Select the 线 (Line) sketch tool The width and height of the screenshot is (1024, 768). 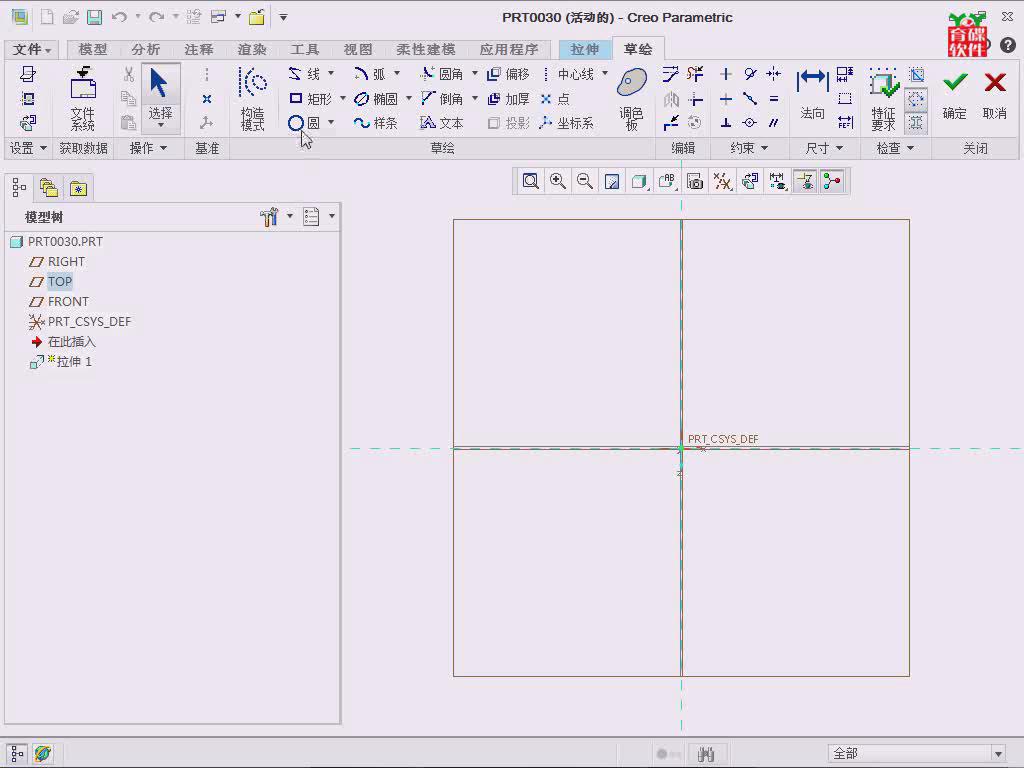[304, 74]
